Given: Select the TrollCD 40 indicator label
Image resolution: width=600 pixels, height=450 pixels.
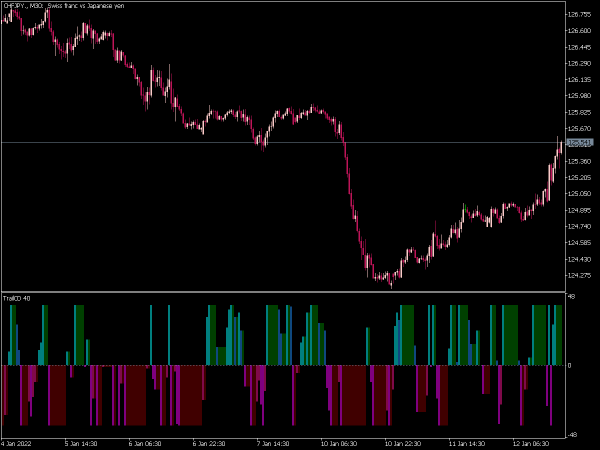Looking at the screenshot, I should pos(17,298).
